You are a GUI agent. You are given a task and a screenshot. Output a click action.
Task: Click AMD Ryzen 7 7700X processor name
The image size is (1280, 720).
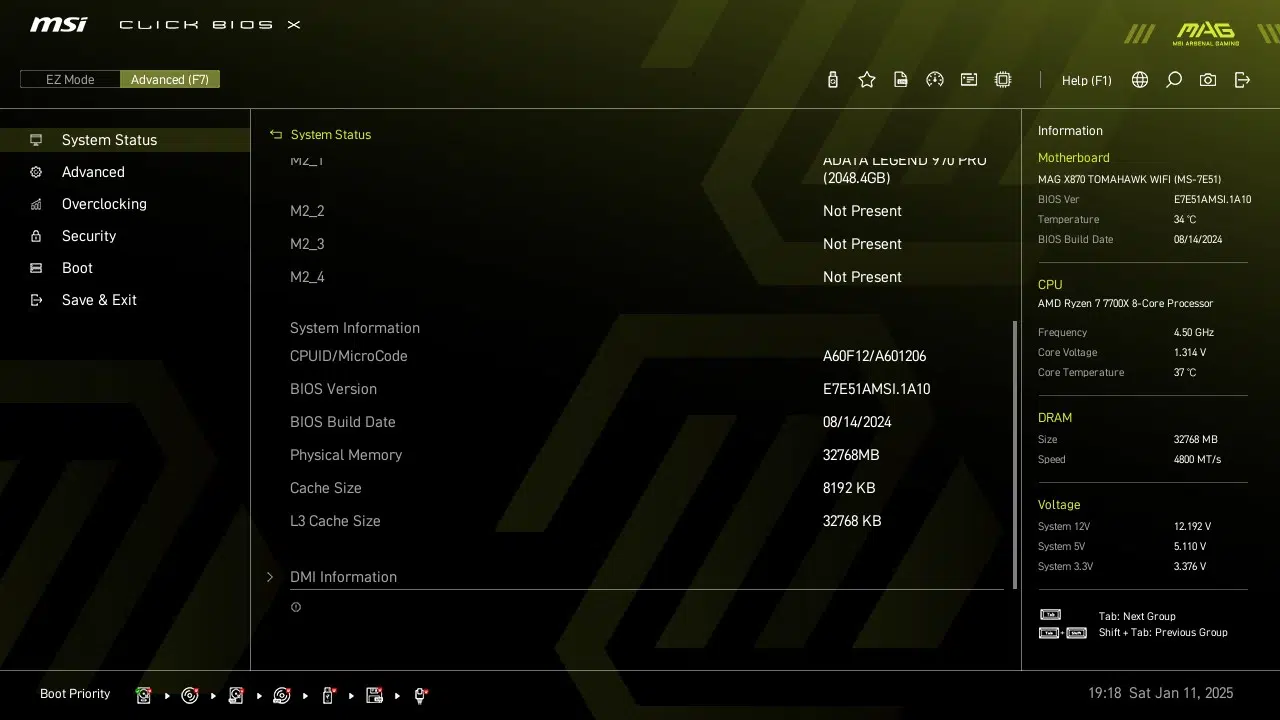coord(1126,304)
